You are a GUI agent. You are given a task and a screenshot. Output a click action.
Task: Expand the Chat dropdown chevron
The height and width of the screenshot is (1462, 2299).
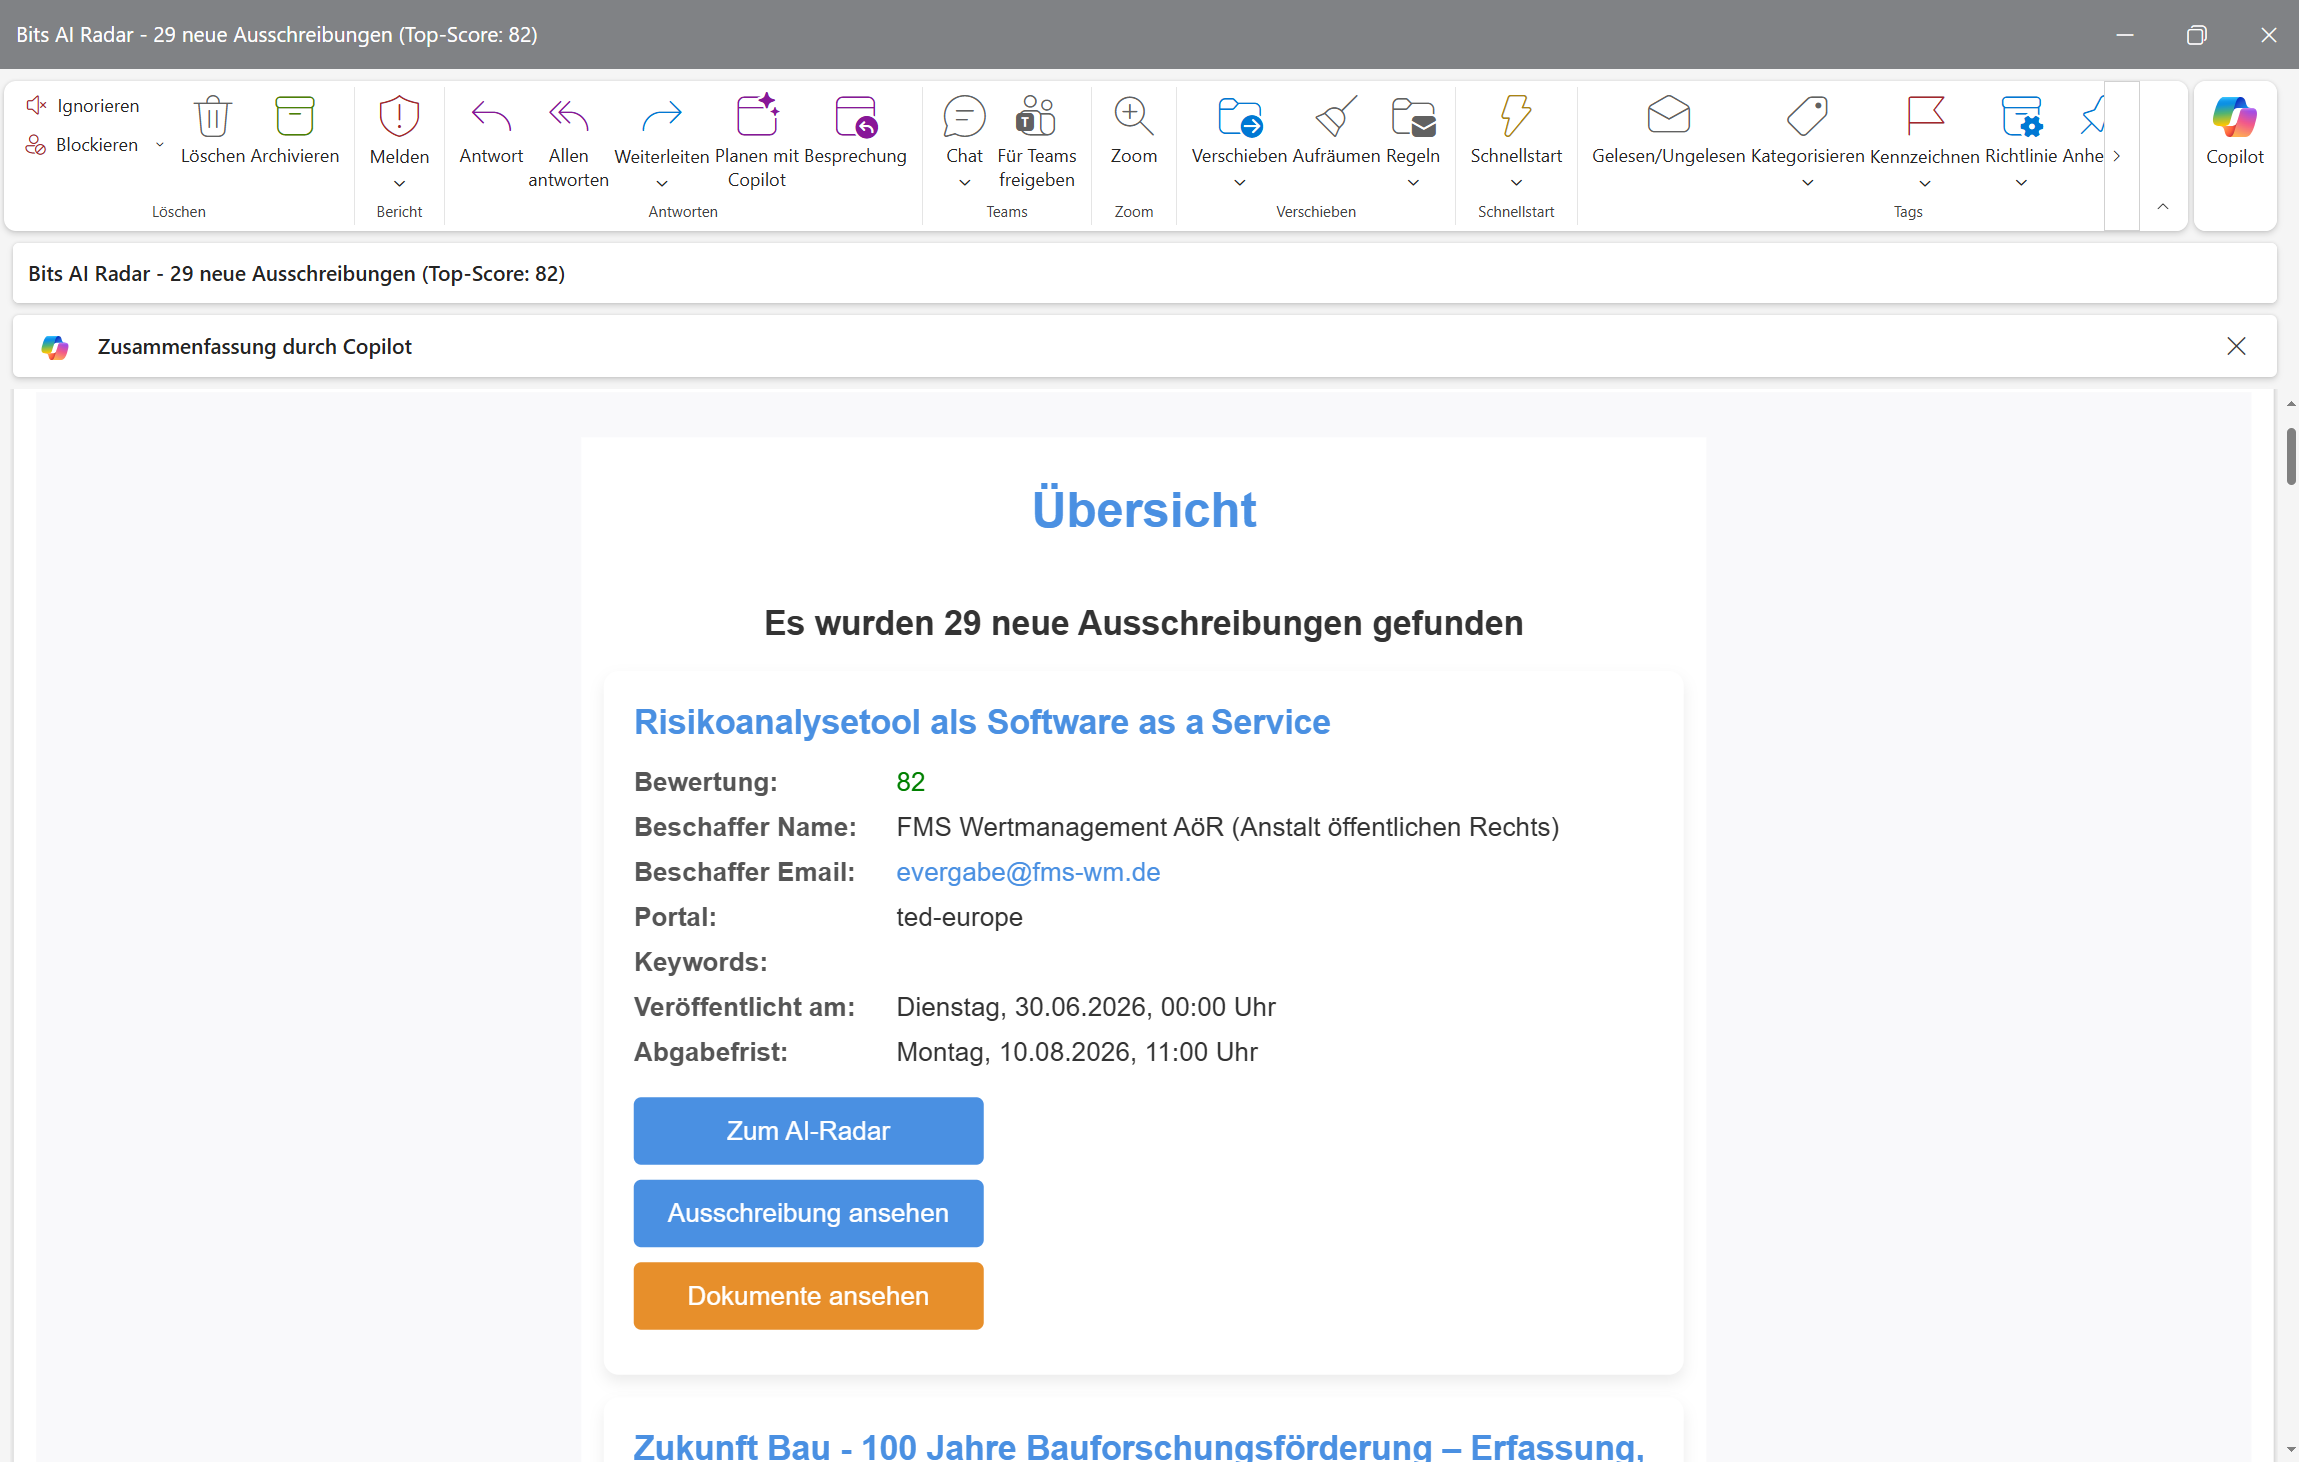click(x=964, y=183)
